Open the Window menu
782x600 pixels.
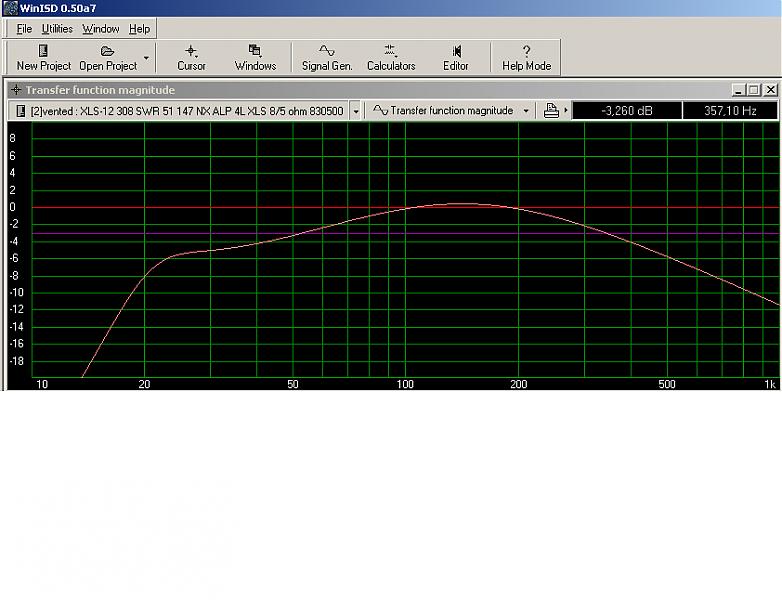click(100, 29)
